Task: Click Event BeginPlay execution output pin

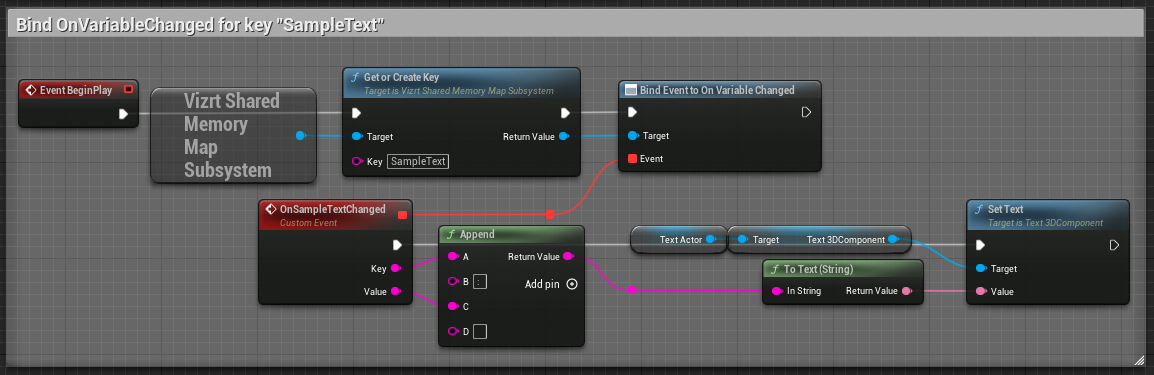Action: (x=124, y=113)
